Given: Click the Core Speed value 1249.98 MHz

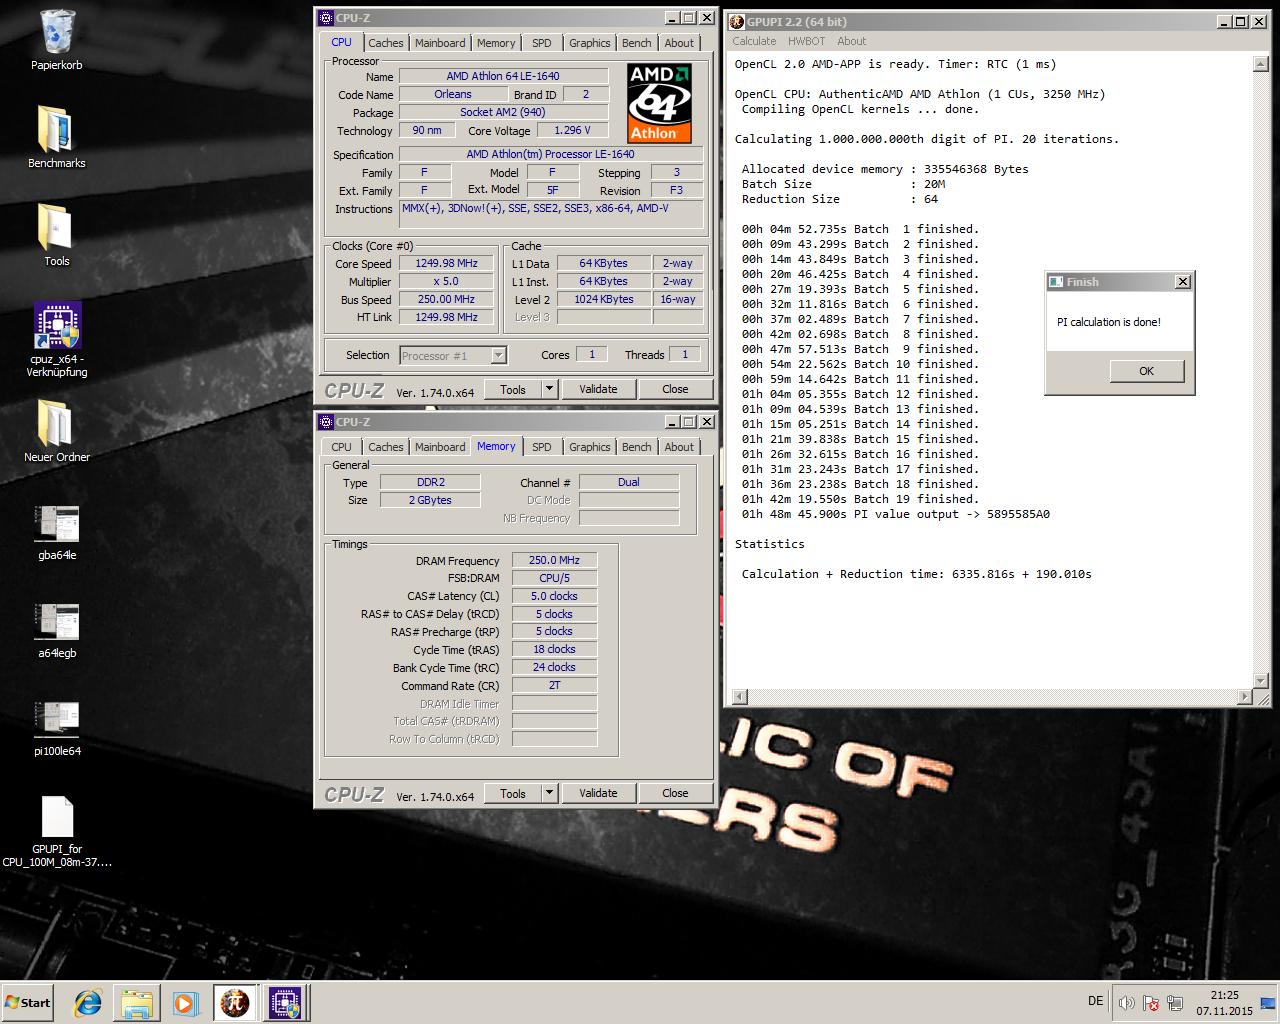Looking at the screenshot, I should coord(446,264).
